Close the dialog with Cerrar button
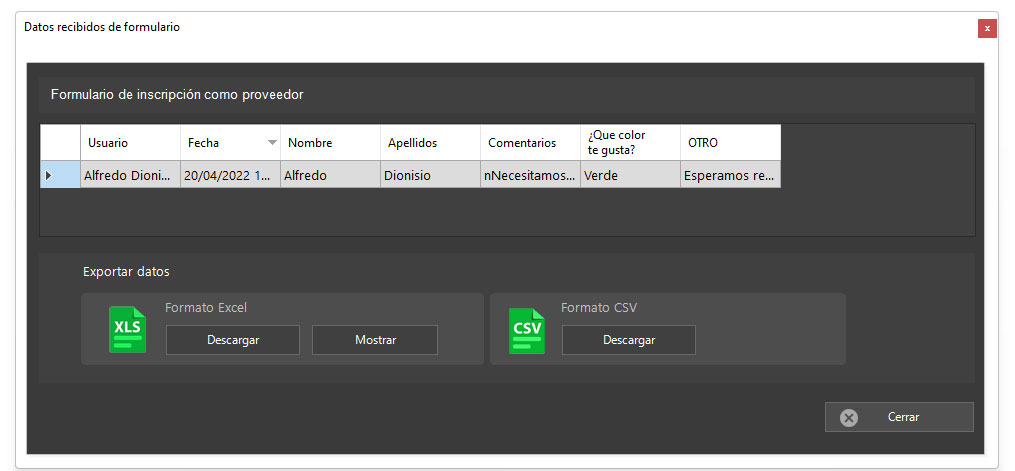The image size is (1015, 471). pos(899,417)
